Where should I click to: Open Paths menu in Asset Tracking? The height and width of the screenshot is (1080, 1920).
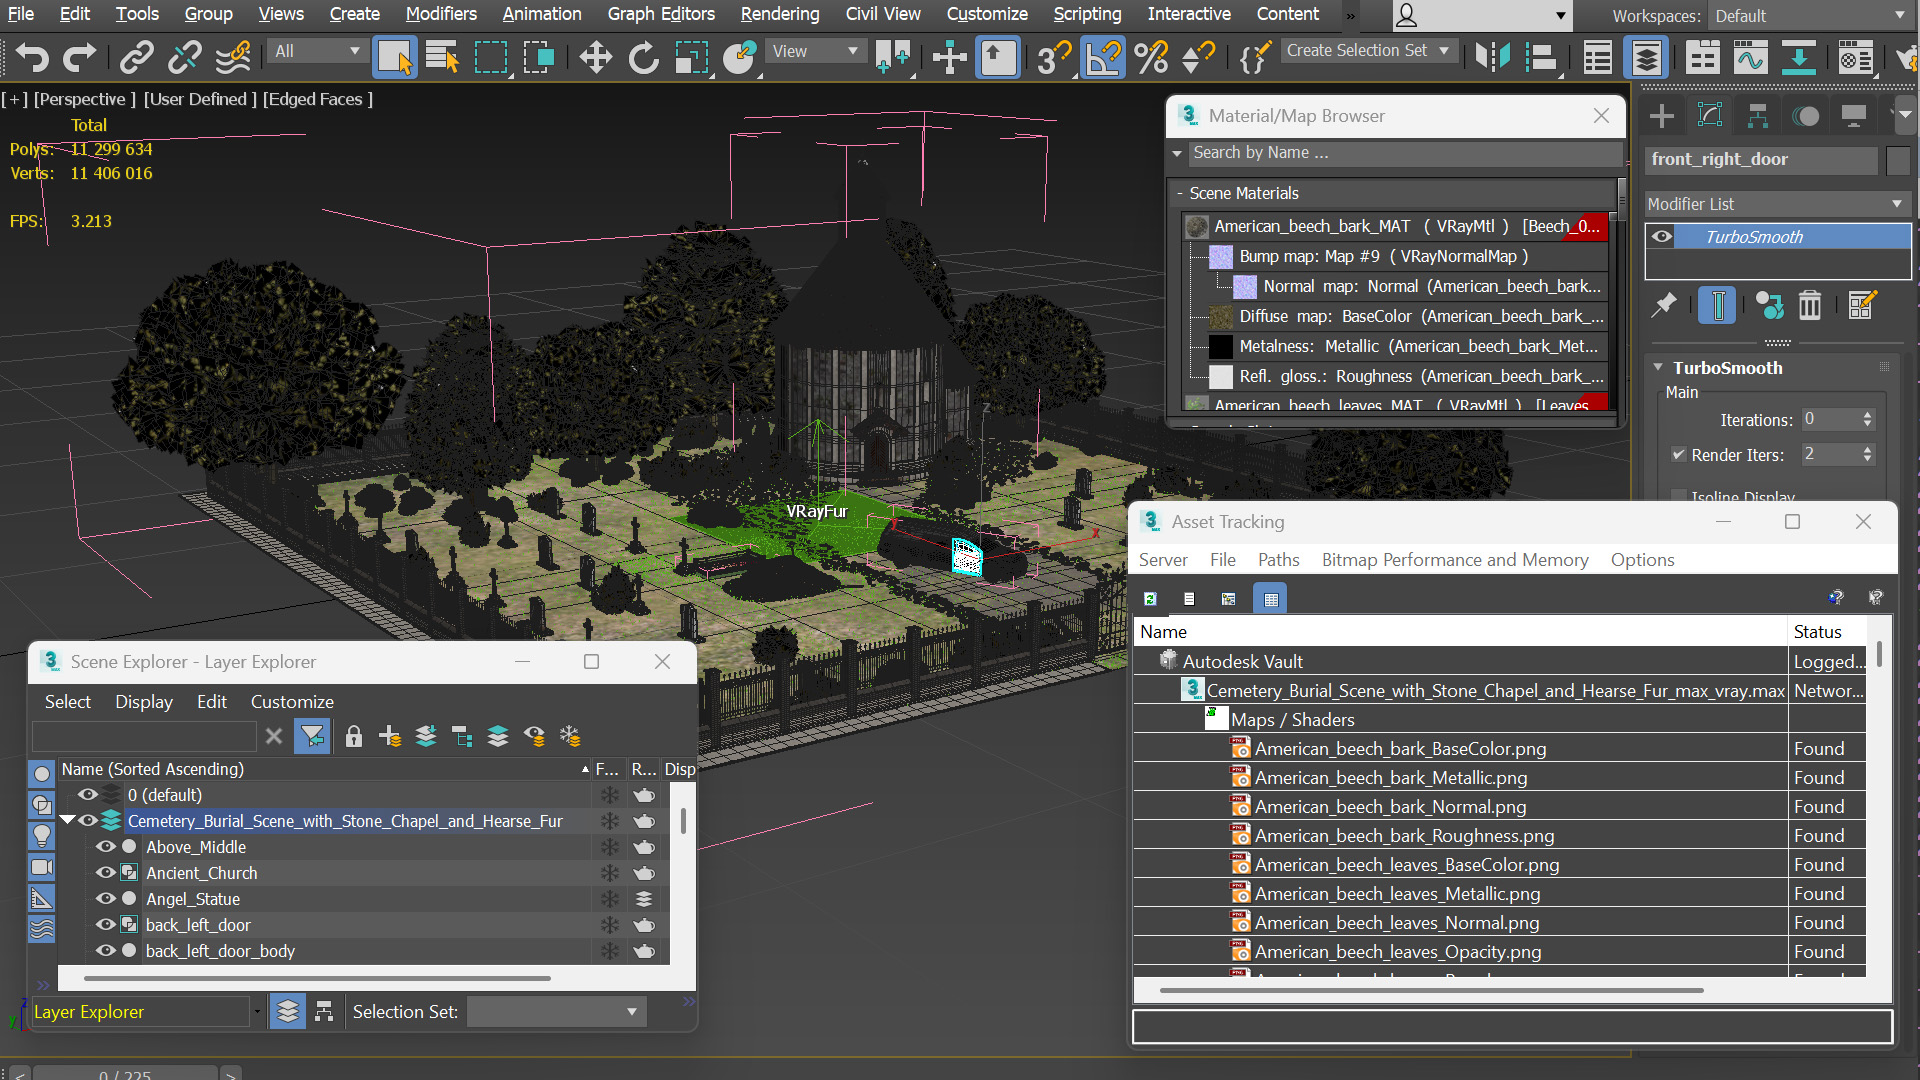click(x=1278, y=560)
